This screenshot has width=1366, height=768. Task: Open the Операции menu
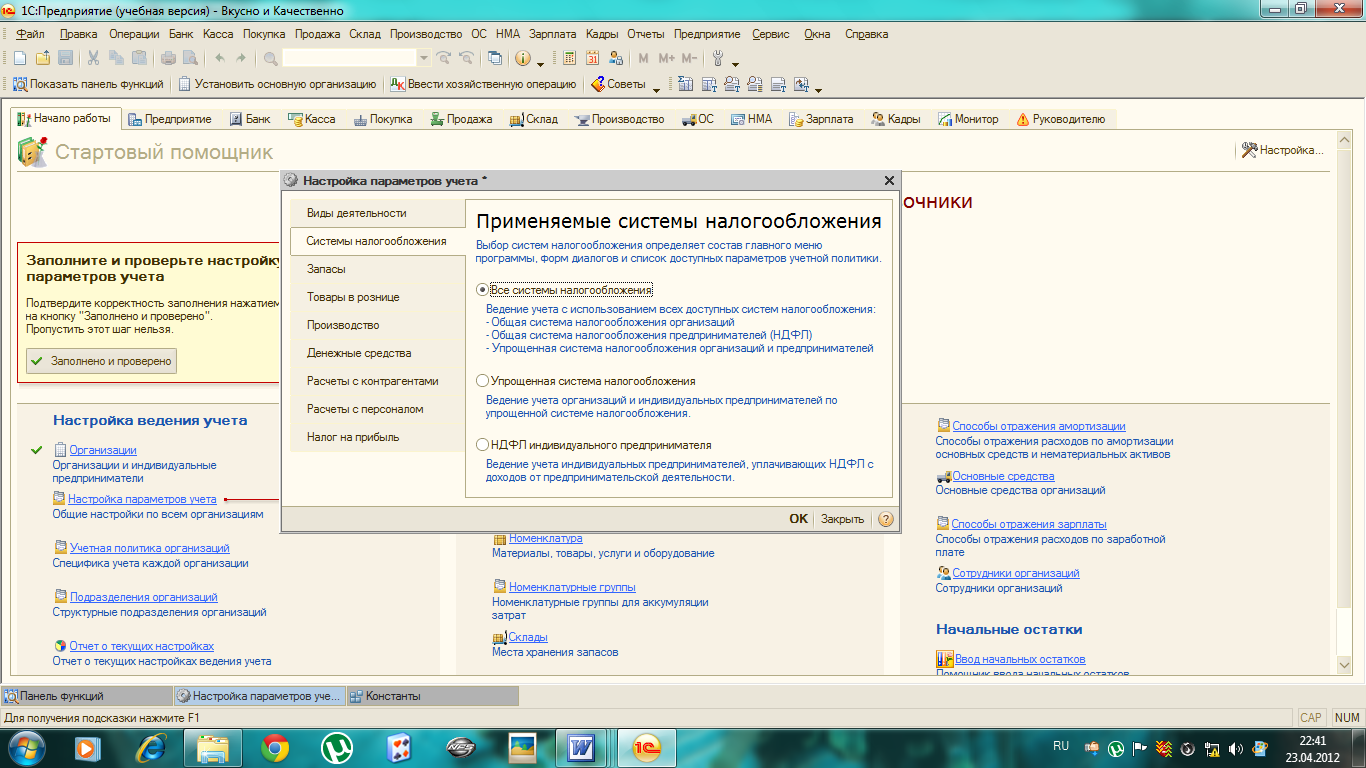tap(134, 34)
